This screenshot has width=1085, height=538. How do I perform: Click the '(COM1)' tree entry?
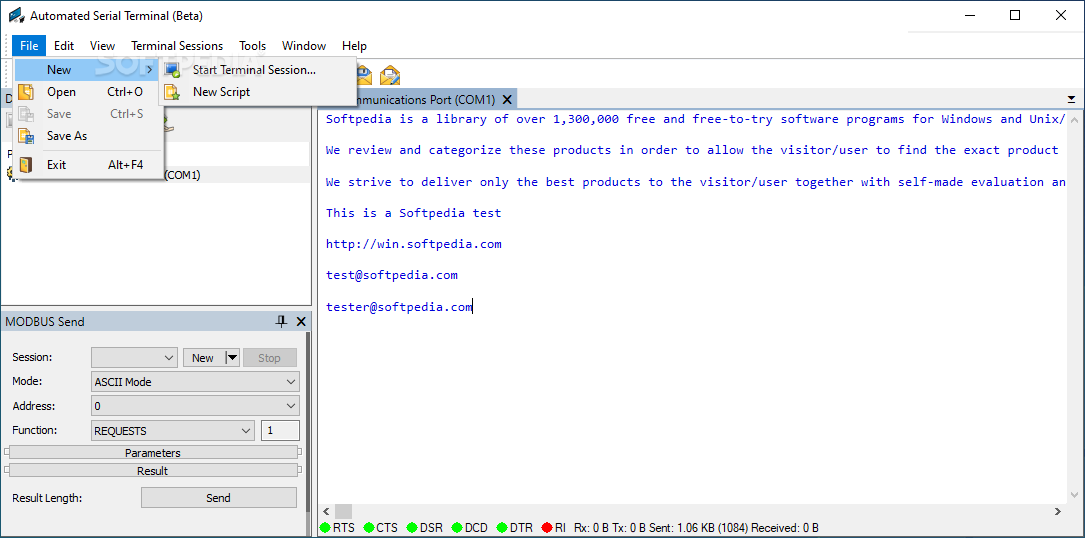pos(181,175)
